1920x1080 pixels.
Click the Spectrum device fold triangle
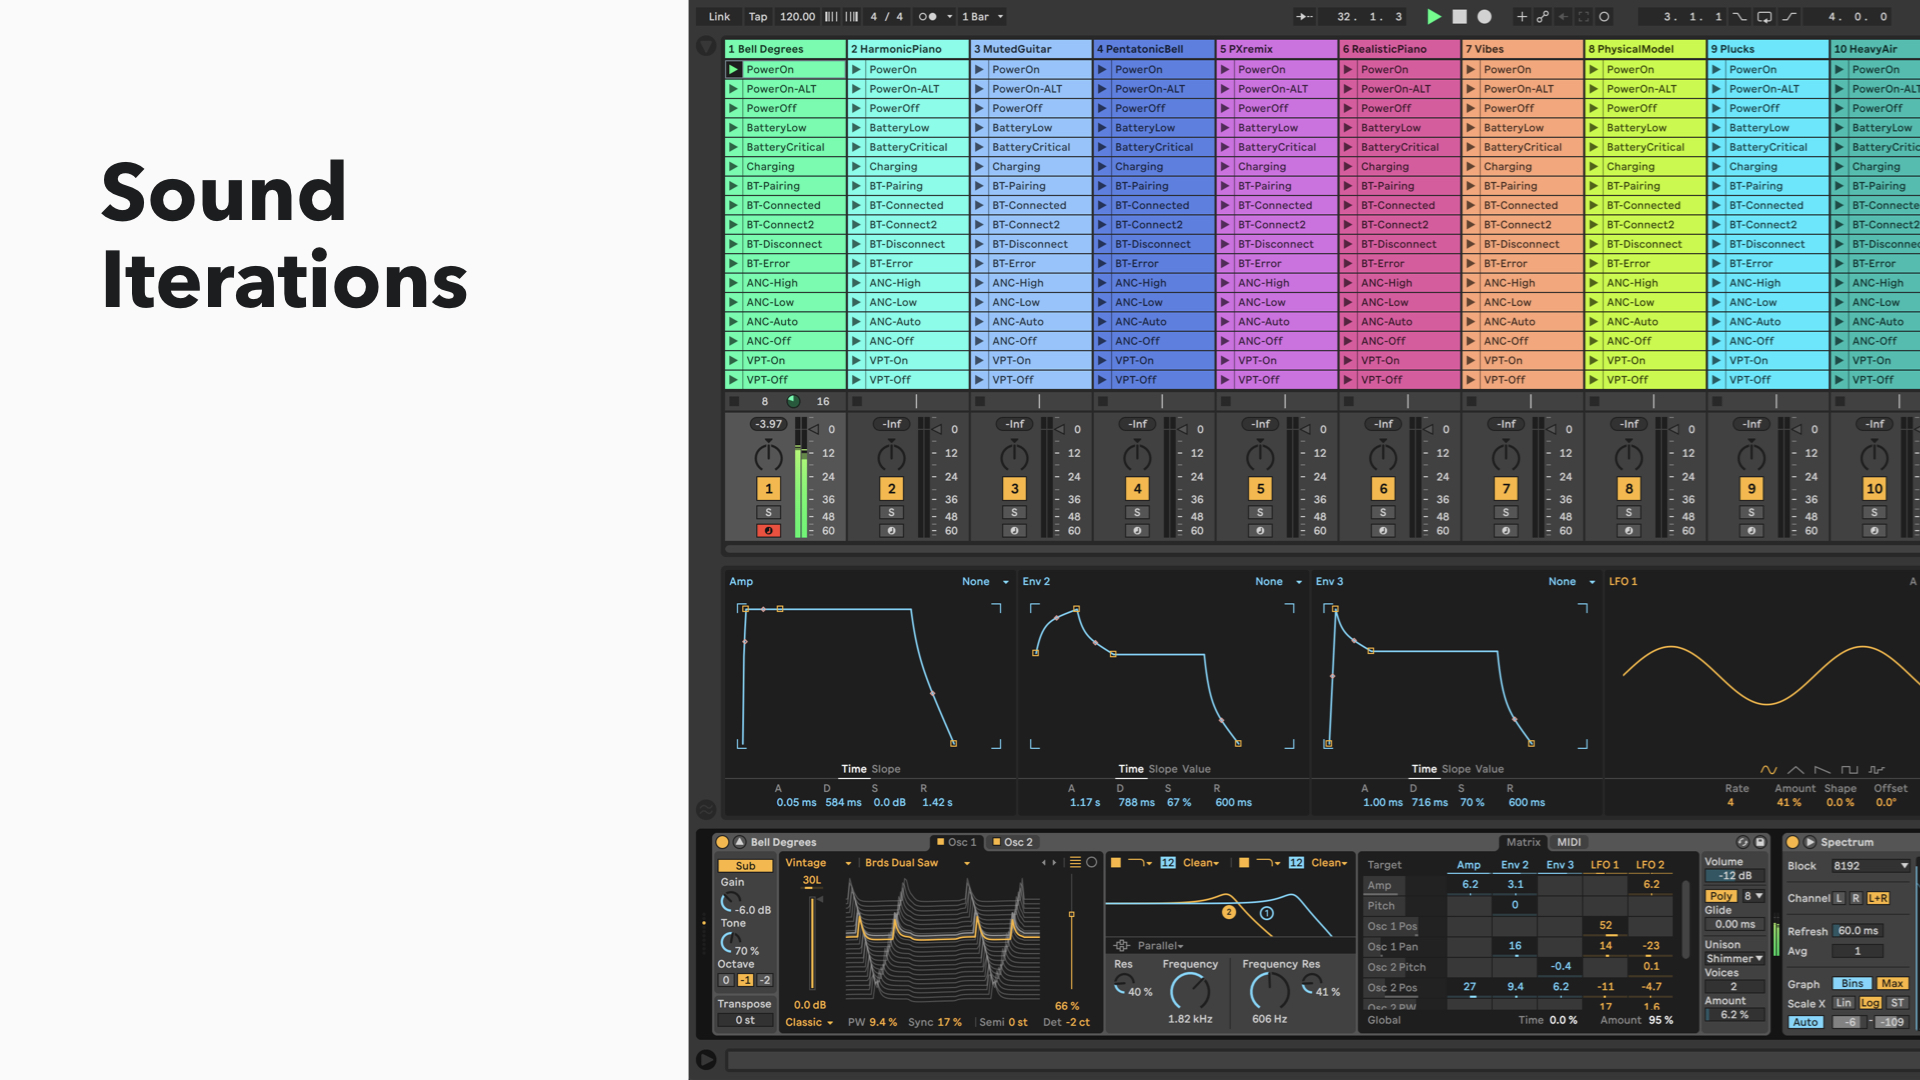[1809, 842]
